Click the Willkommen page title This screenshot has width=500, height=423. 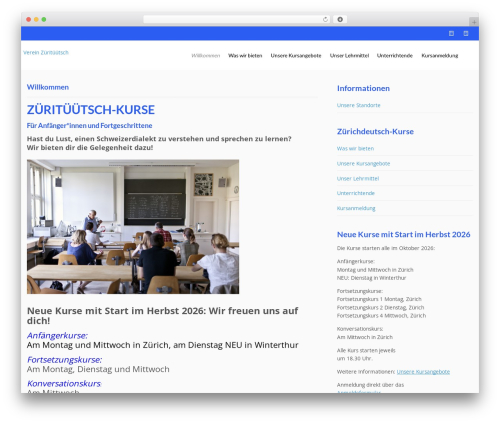click(x=48, y=87)
